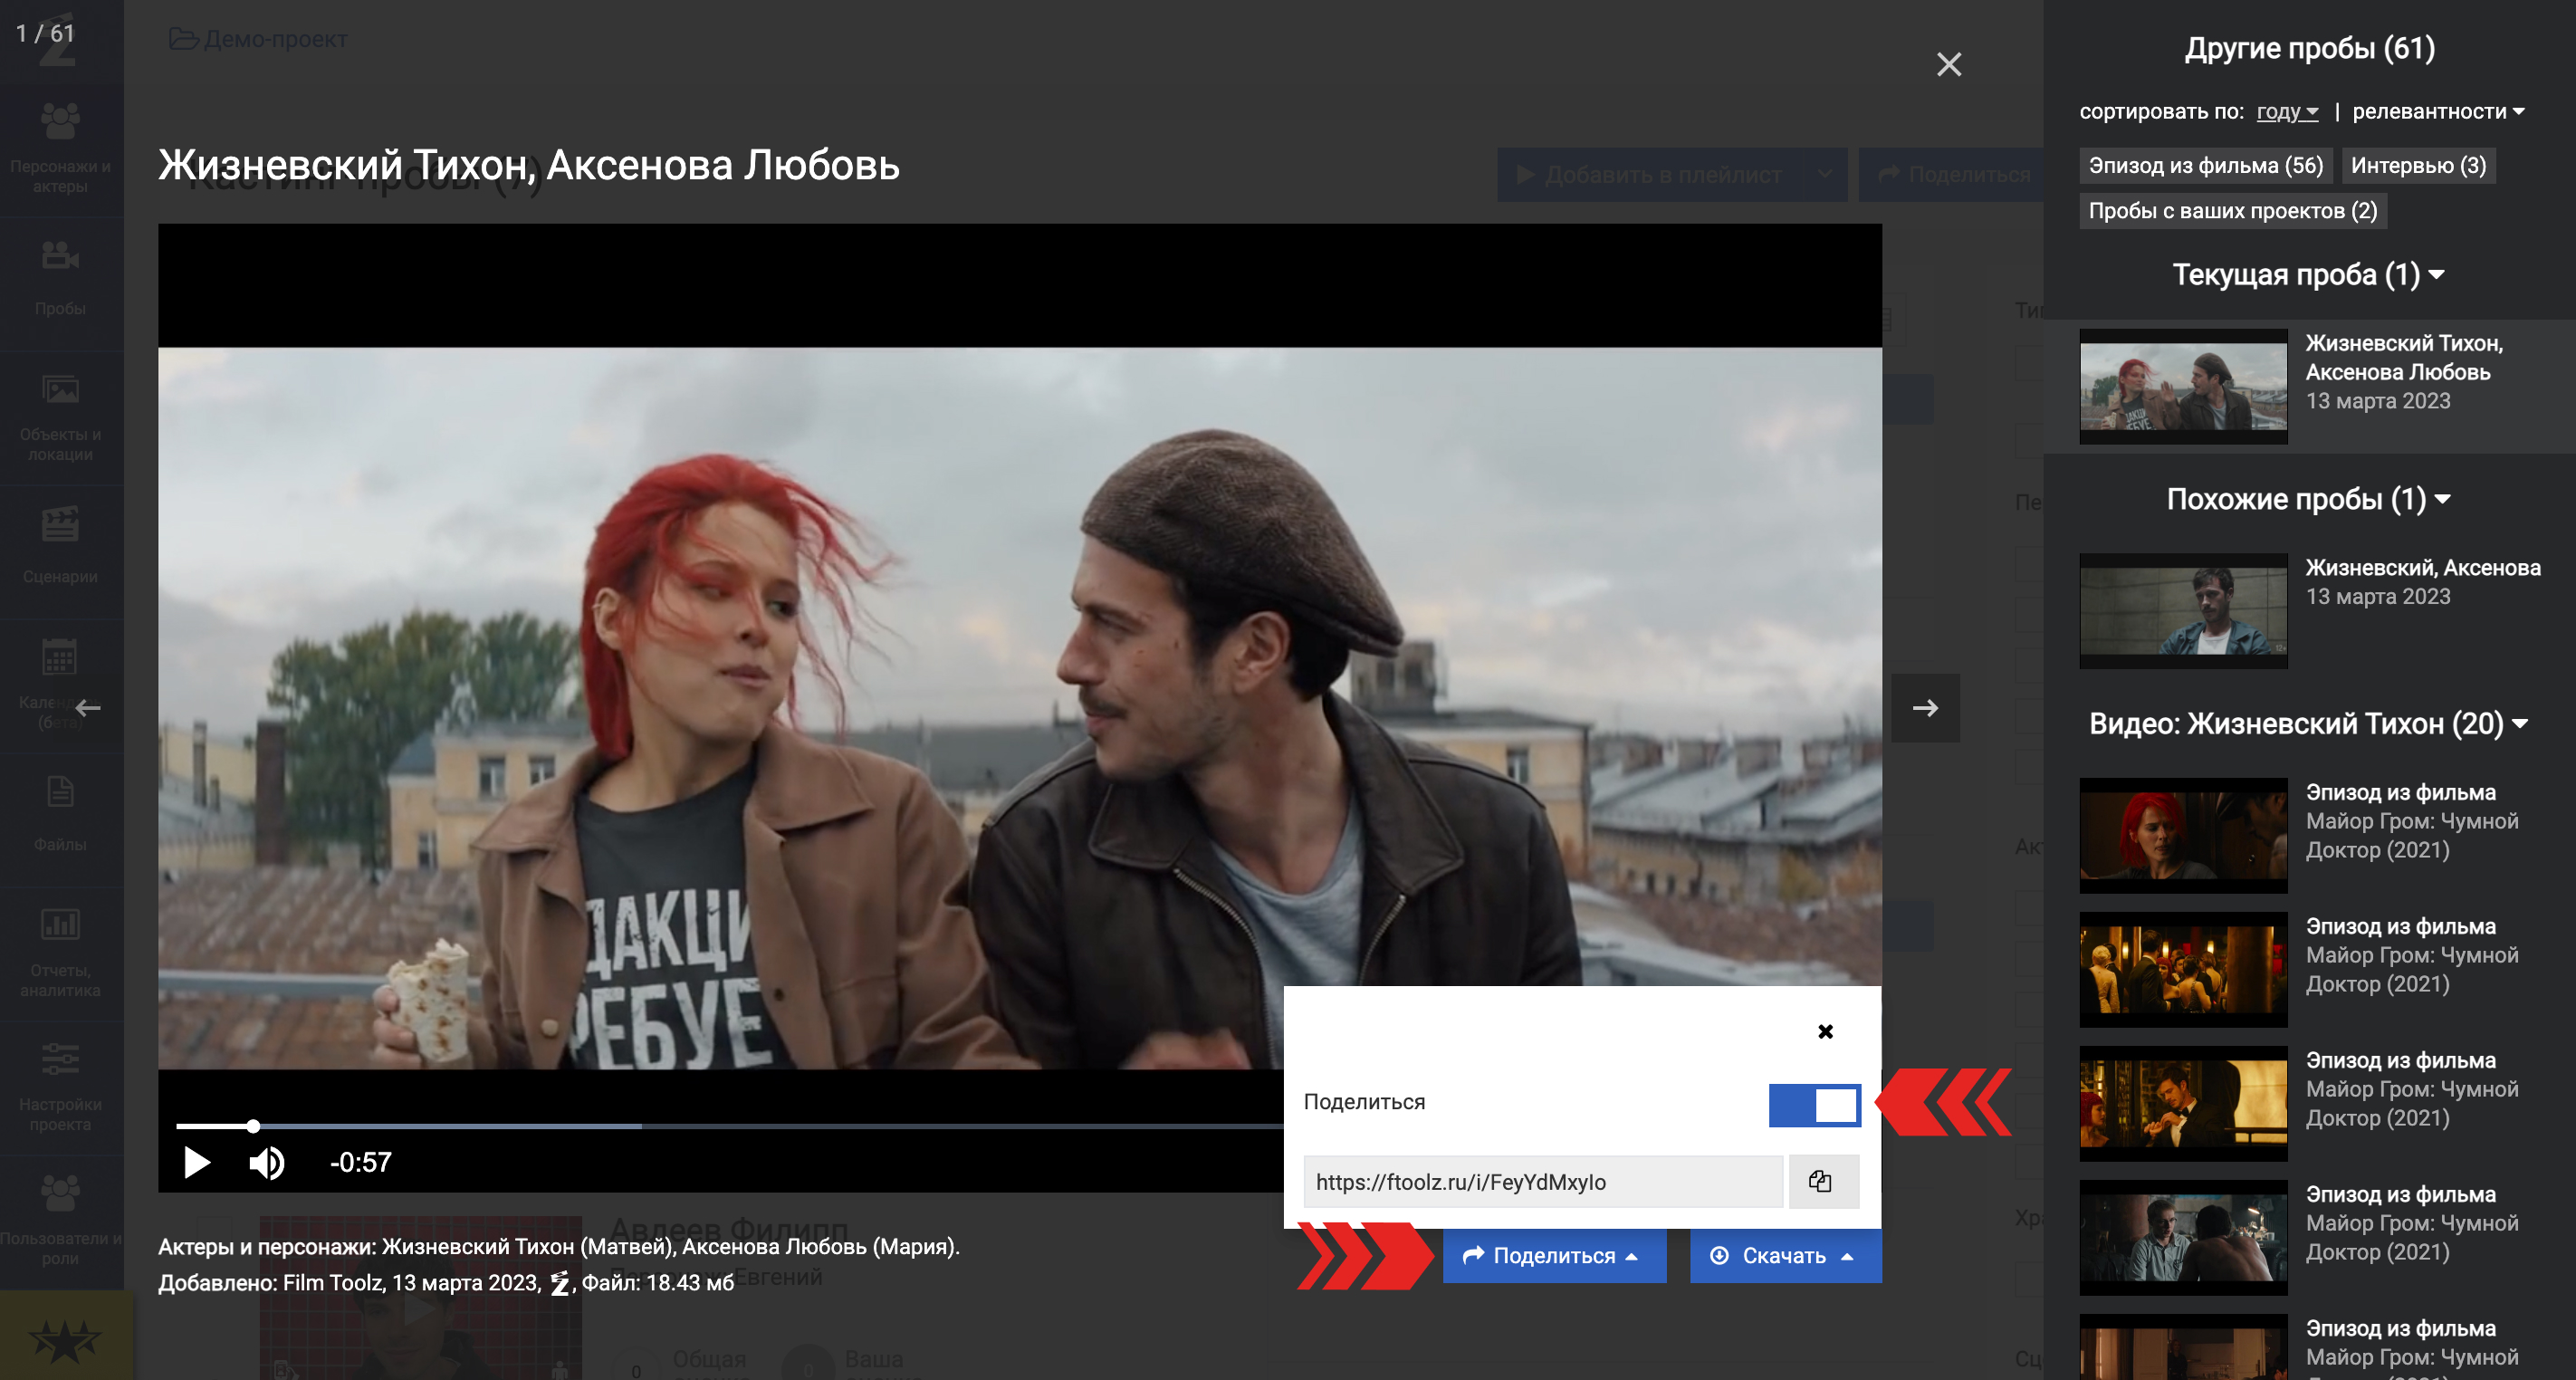2576x1380 pixels.
Task: Collapse the Похожие пробы (1) section
Action: [2308, 499]
